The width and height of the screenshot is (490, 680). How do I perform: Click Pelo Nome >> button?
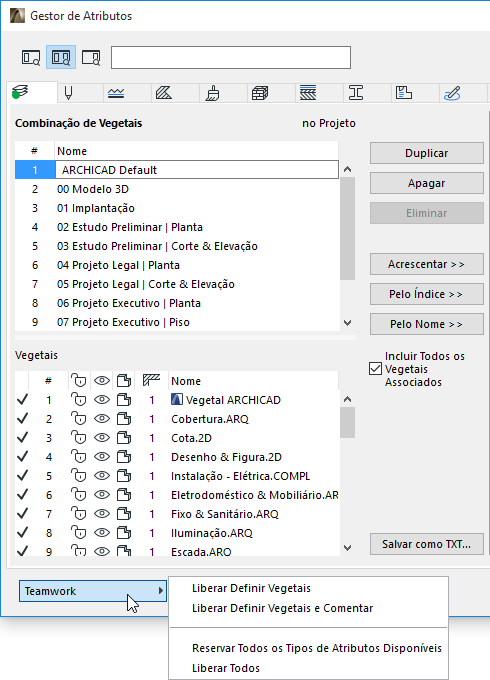[x=427, y=324]
